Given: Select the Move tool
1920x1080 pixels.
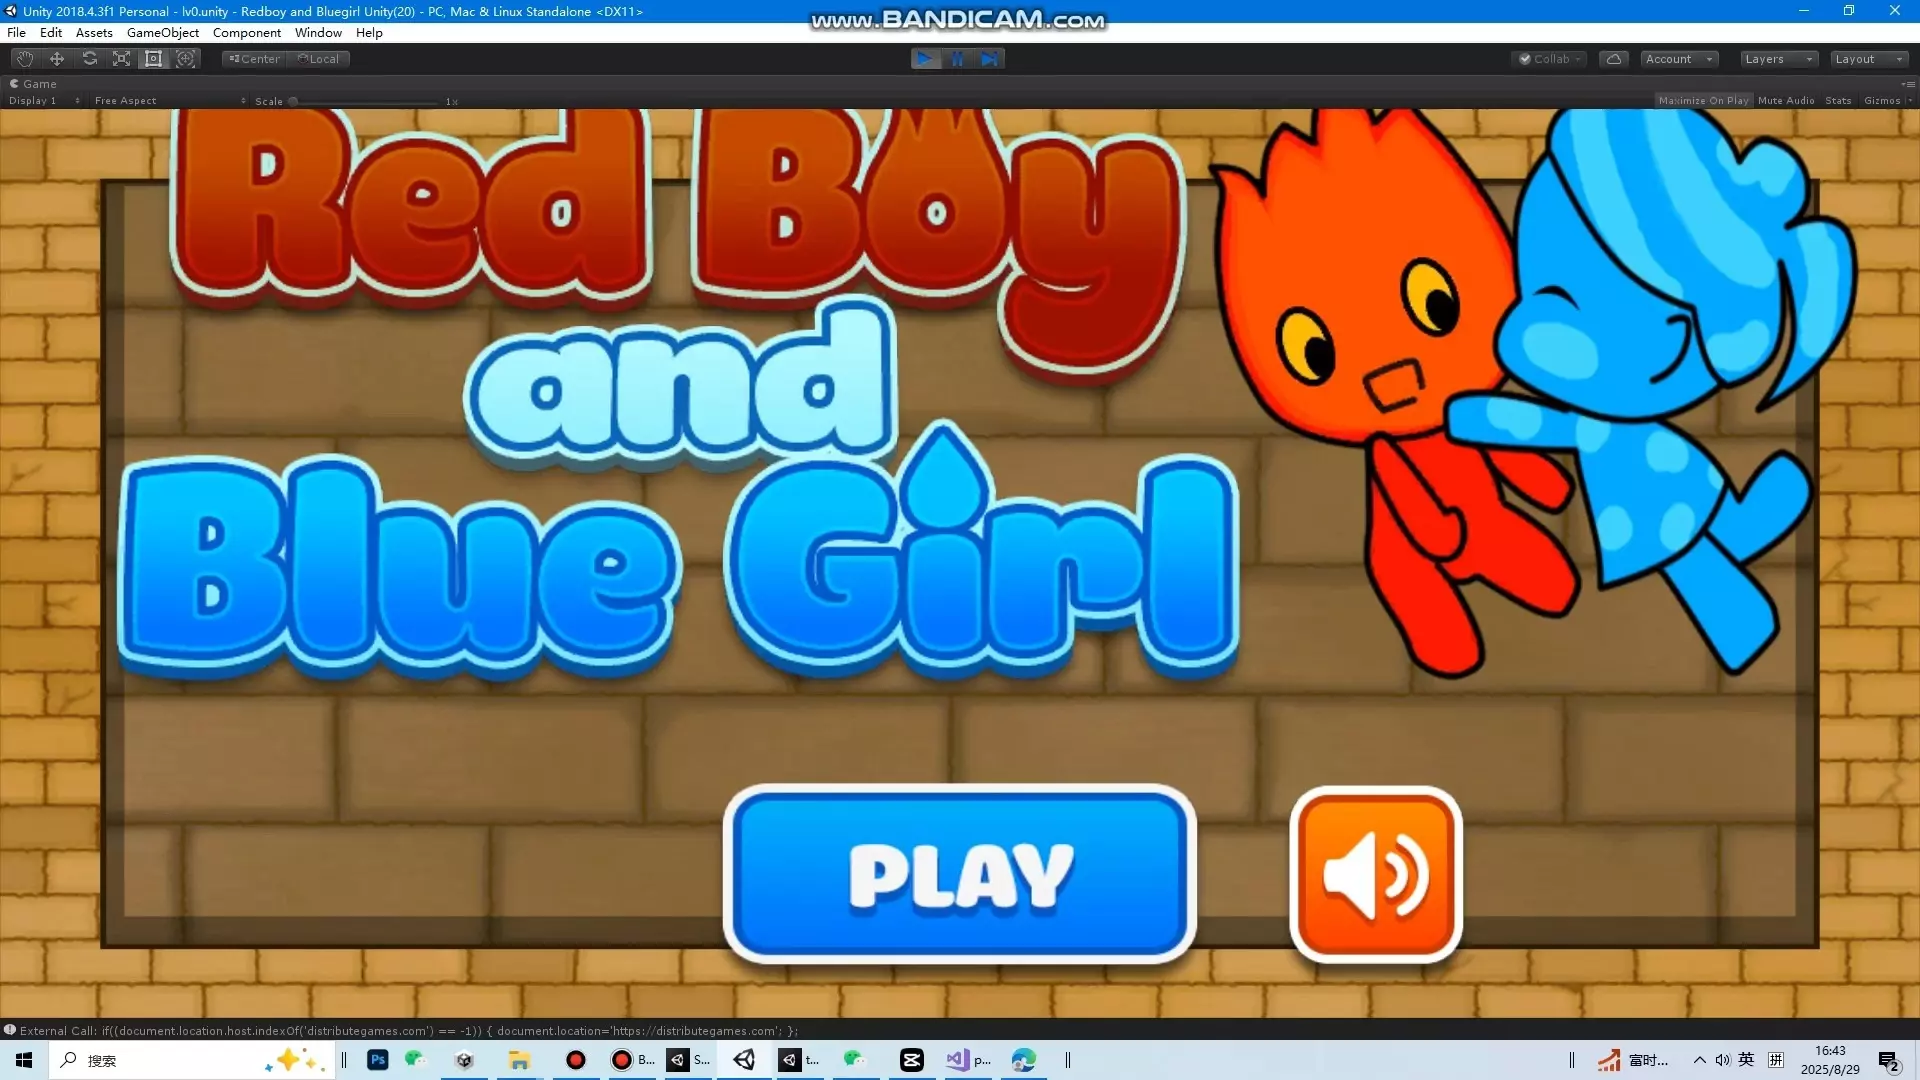Looking at the screenshot, I should [x=57, y=59].
